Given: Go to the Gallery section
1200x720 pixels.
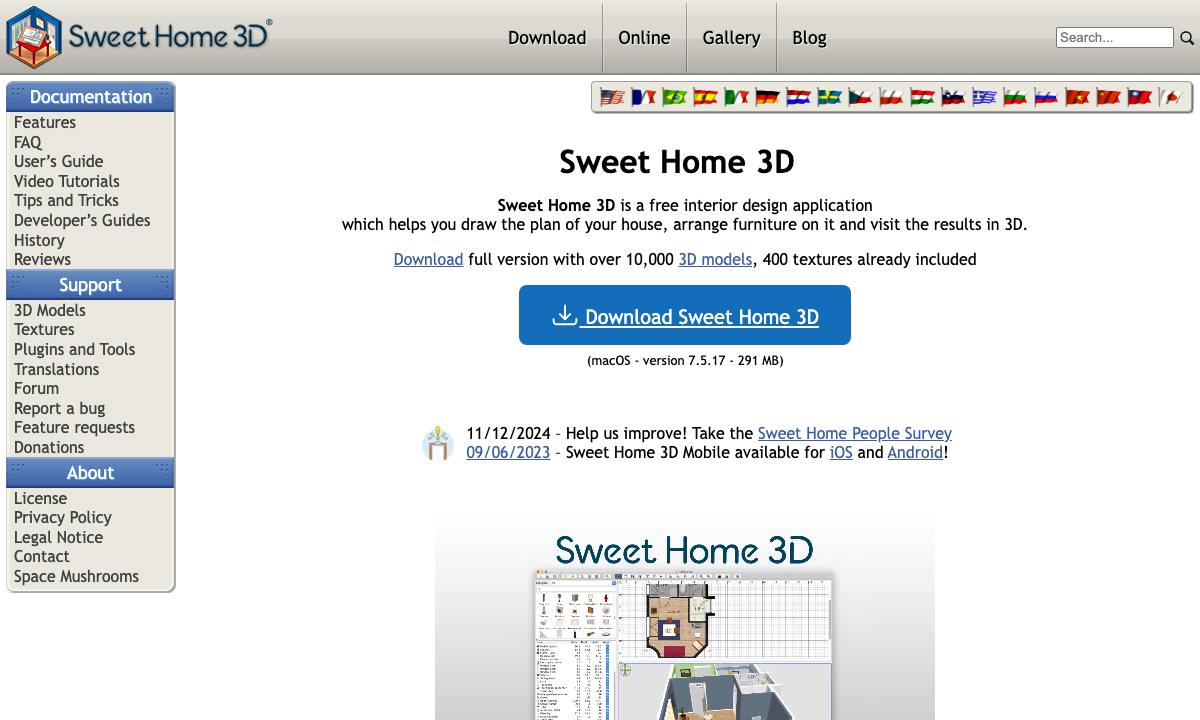Looking at the screenshot, I should pos(731,37).
